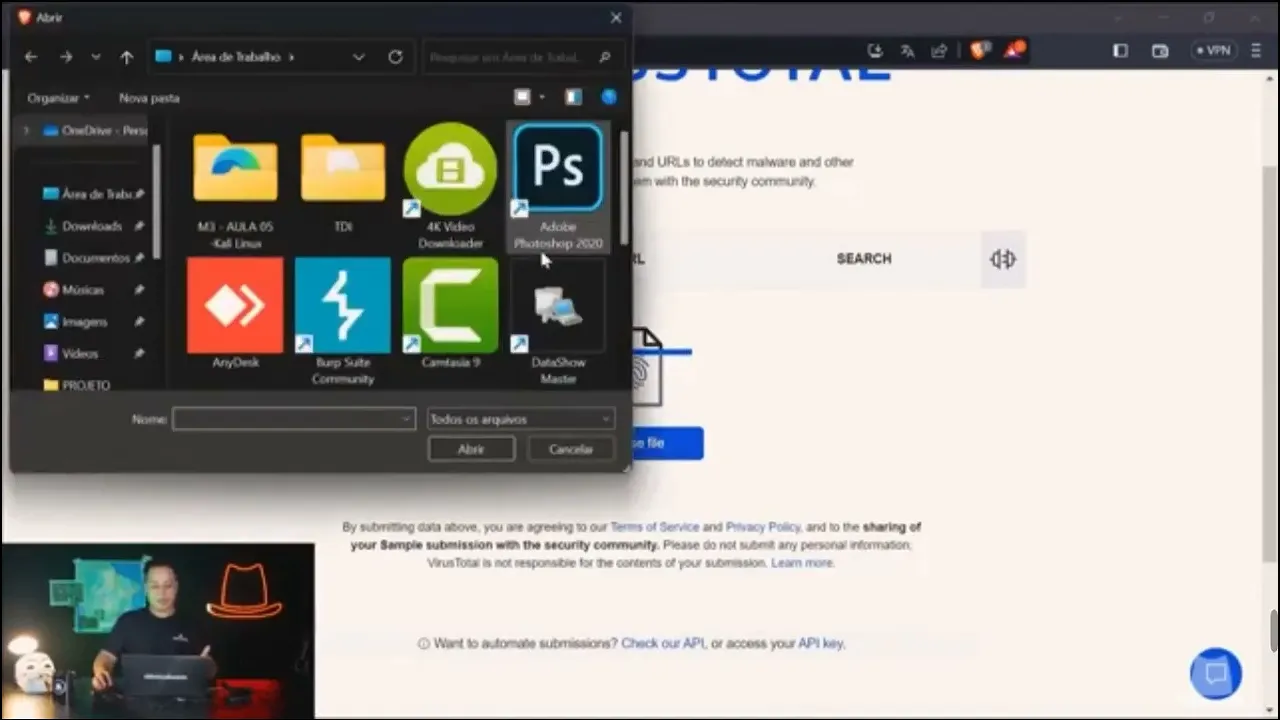Click the forward arrow in the Abrir dialog

pyautogui.click(x=66, y=57)
